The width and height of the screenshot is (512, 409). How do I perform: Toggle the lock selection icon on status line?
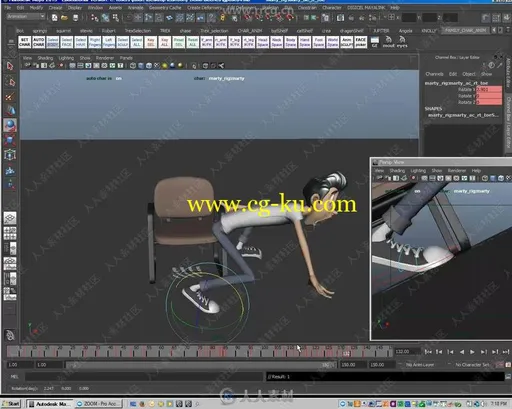pos(223,18)
